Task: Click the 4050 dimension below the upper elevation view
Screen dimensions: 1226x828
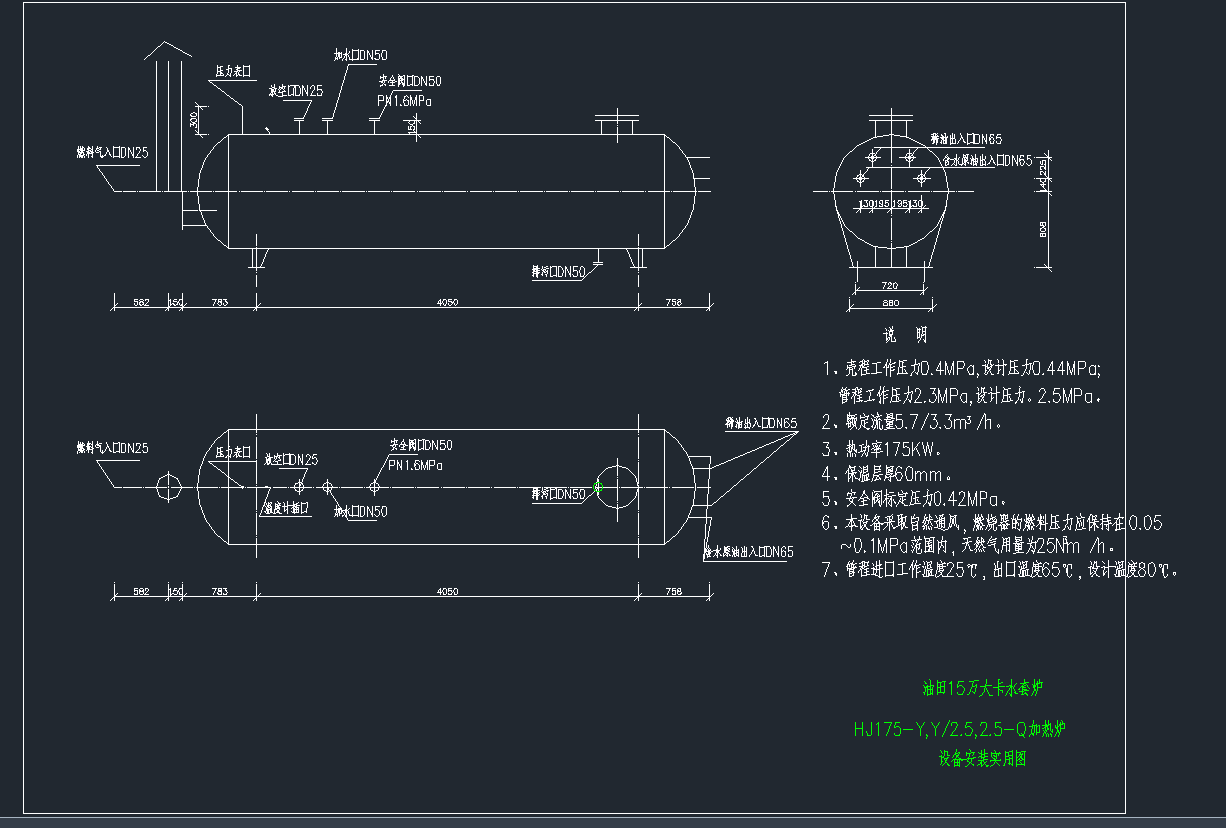Action: pos(447,302)
